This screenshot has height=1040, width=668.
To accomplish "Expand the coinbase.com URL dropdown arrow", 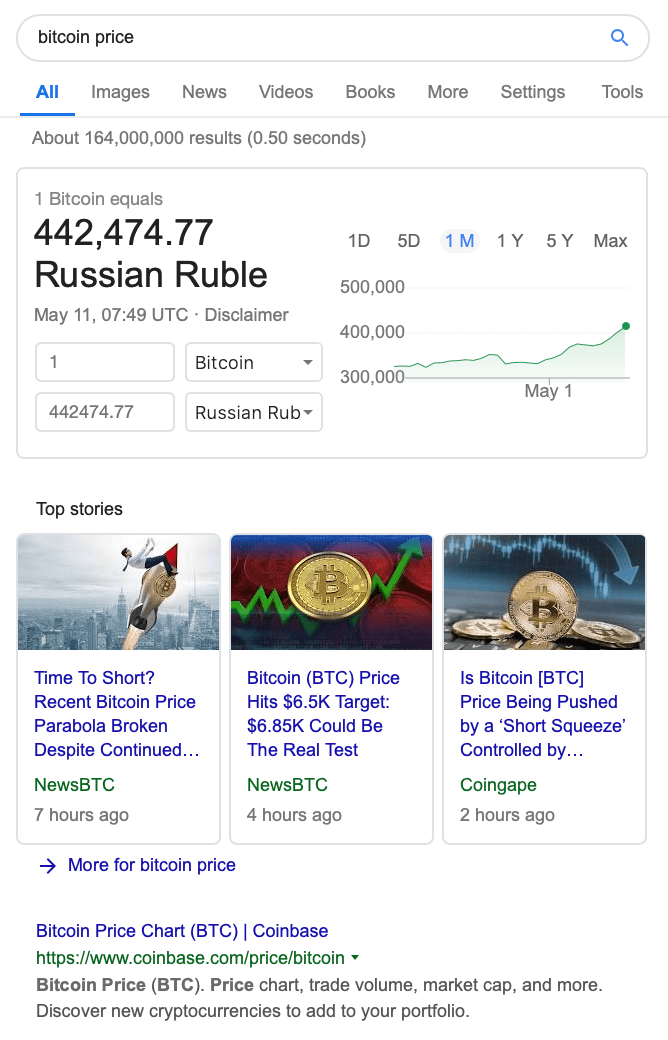I will 355,958.
